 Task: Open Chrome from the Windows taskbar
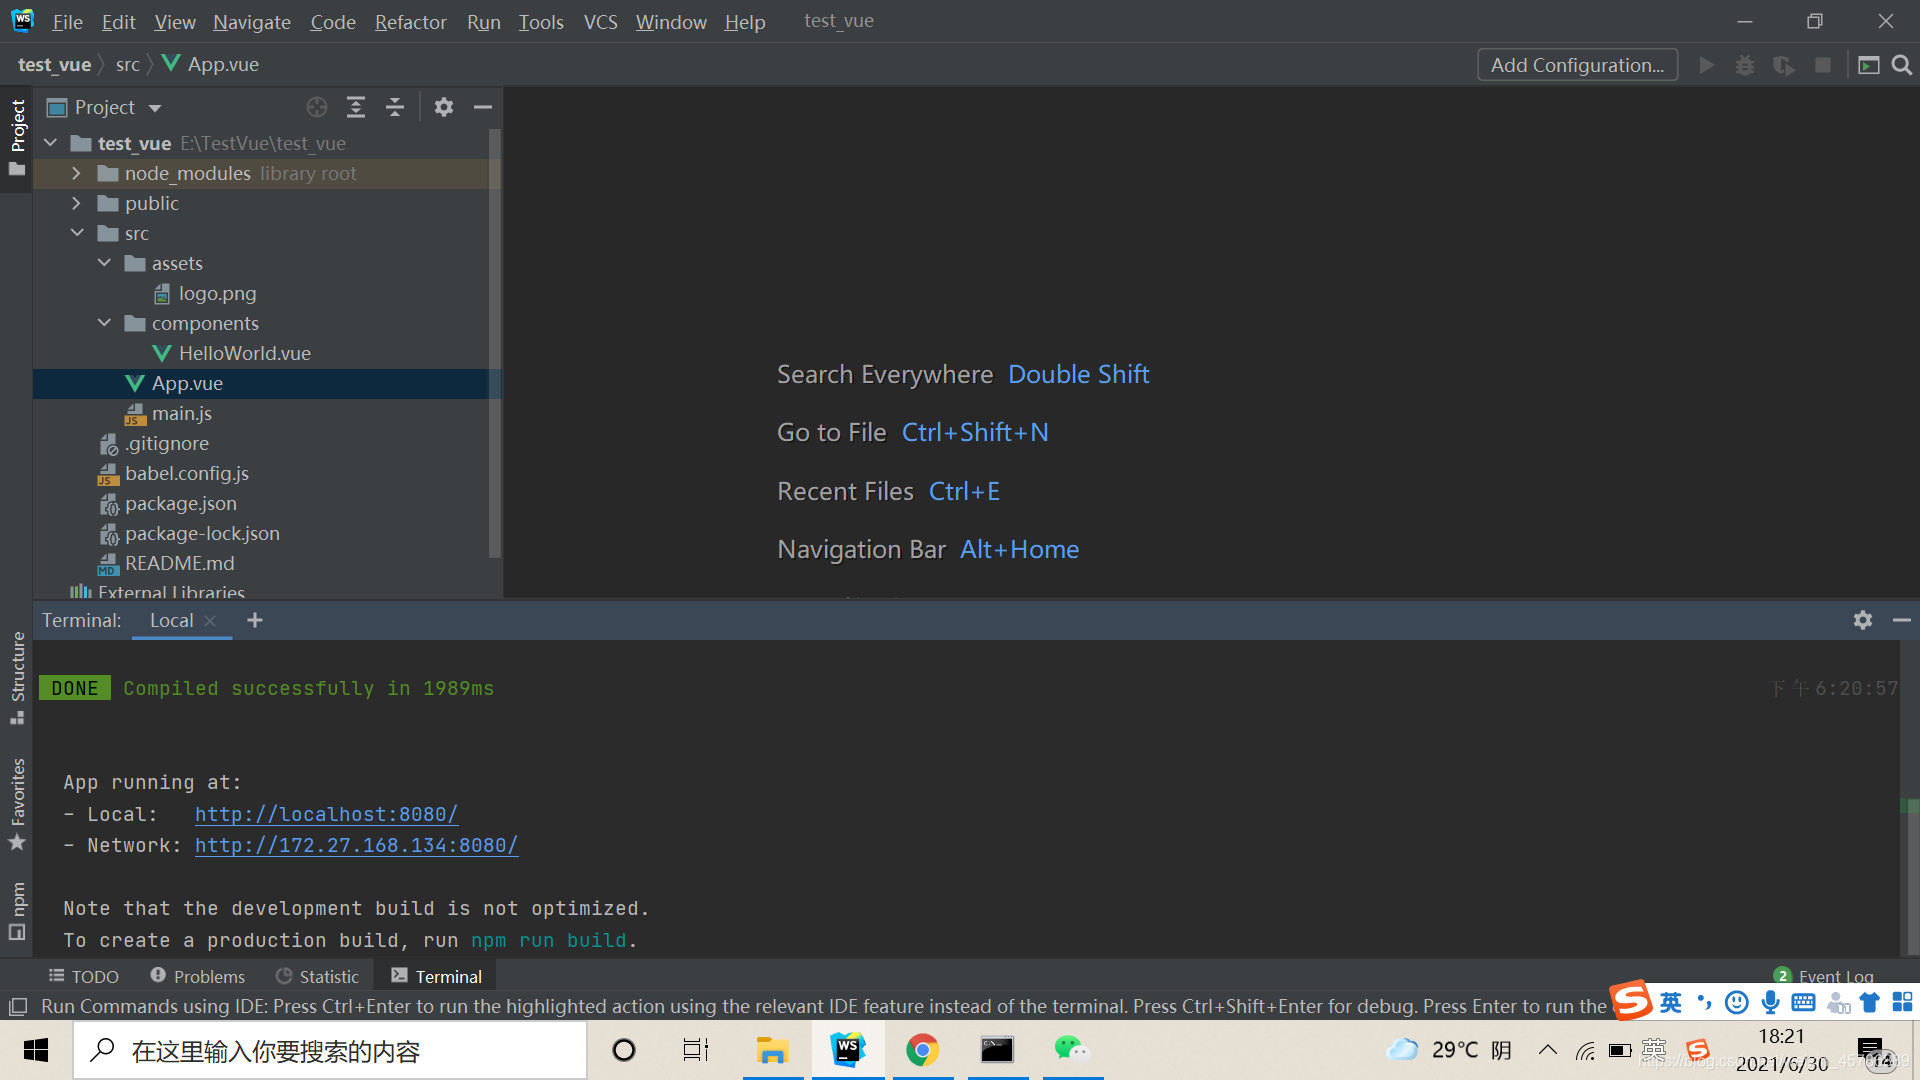[922, 1049]
